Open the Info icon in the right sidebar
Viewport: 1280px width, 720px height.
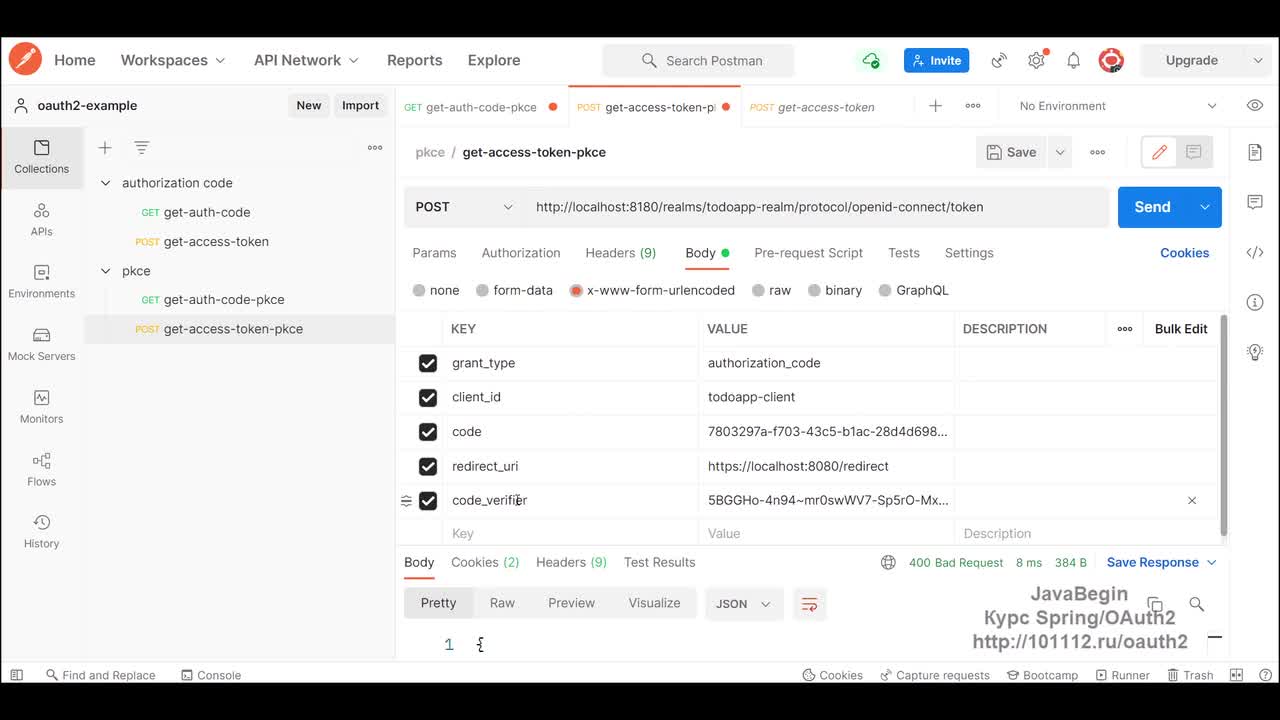[1255, 302]
